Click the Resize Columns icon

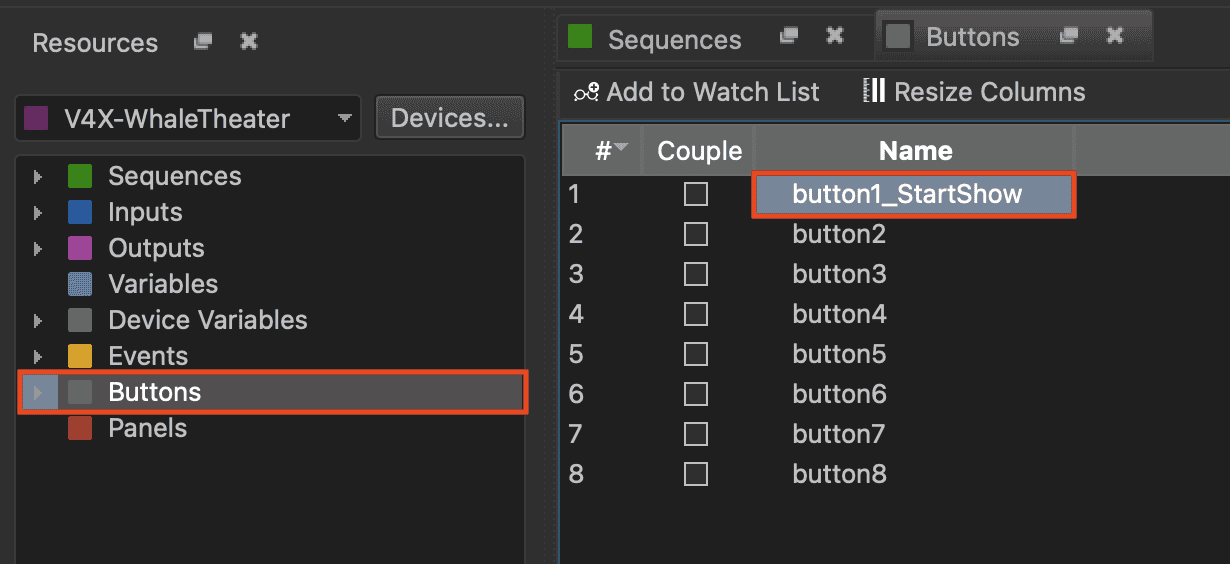coord(874,92)
